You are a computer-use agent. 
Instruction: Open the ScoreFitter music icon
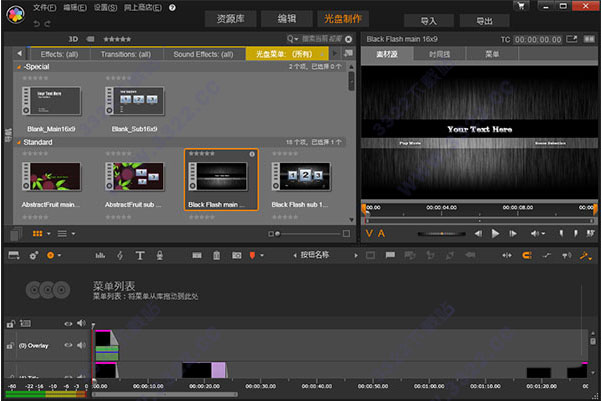pos(120,255)
